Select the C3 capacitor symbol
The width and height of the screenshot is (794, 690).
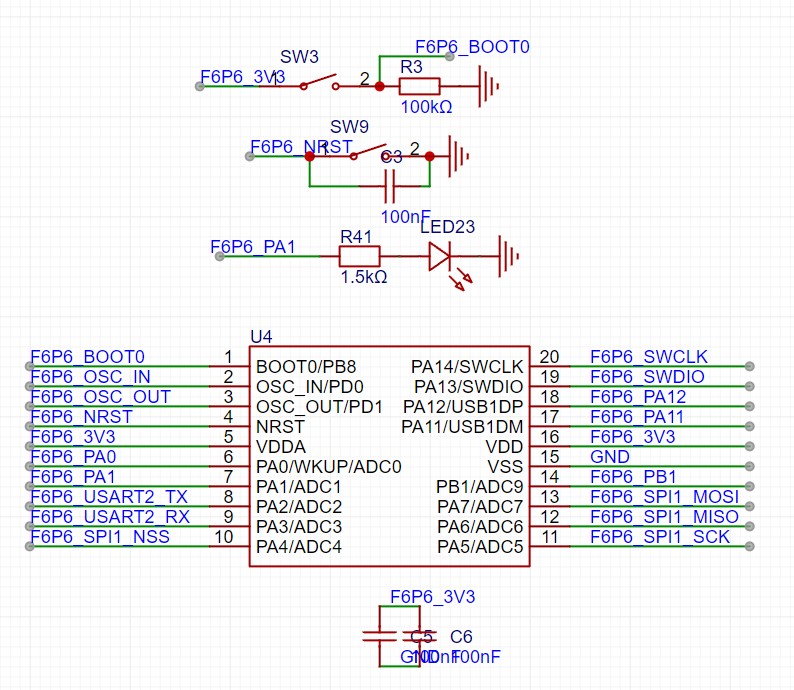click(x=391, y=185)
